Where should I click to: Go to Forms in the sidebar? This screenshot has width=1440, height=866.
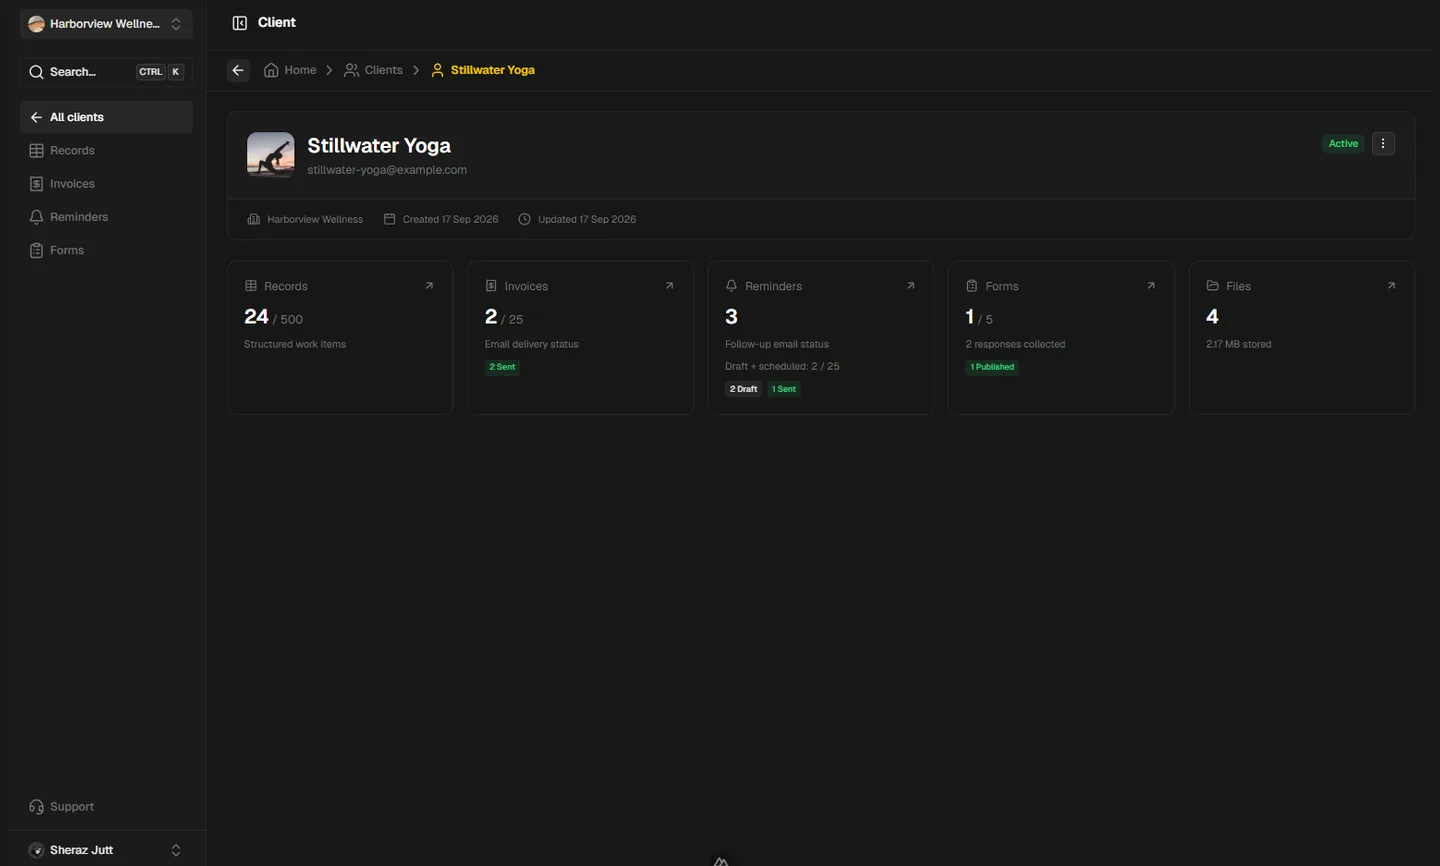(x=106, y=250)
